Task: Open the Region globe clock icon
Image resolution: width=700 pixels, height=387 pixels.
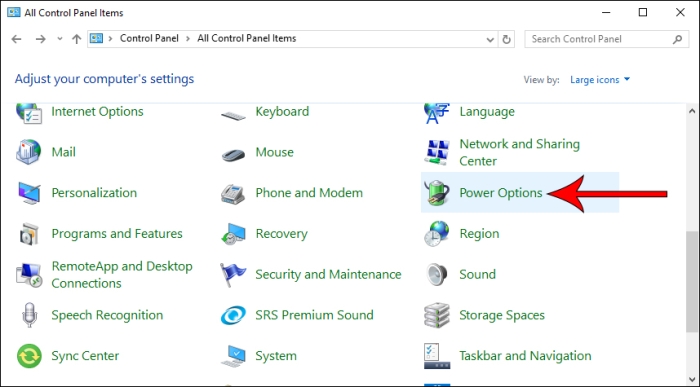Action: pos(437,233)
